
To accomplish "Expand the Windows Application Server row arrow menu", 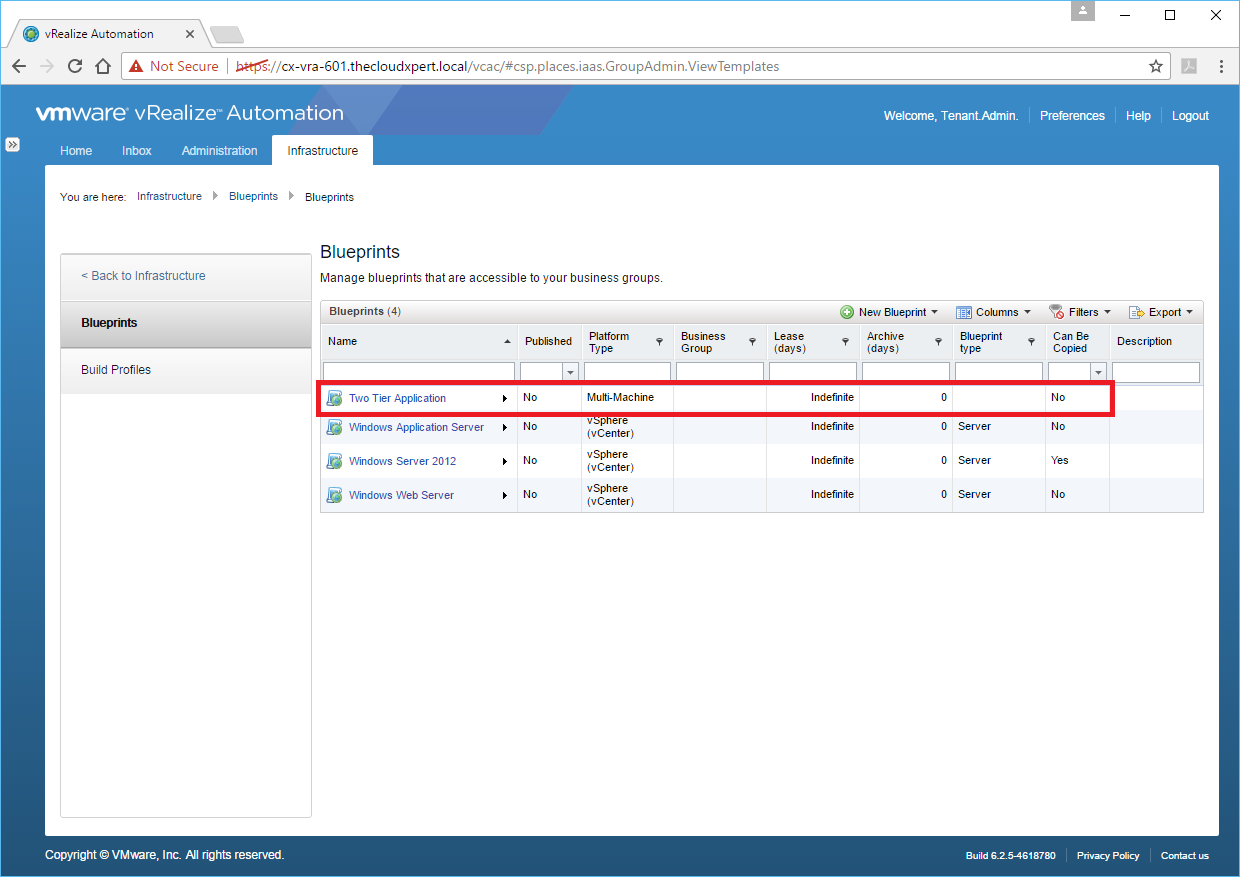I will [x=505, y=428].
